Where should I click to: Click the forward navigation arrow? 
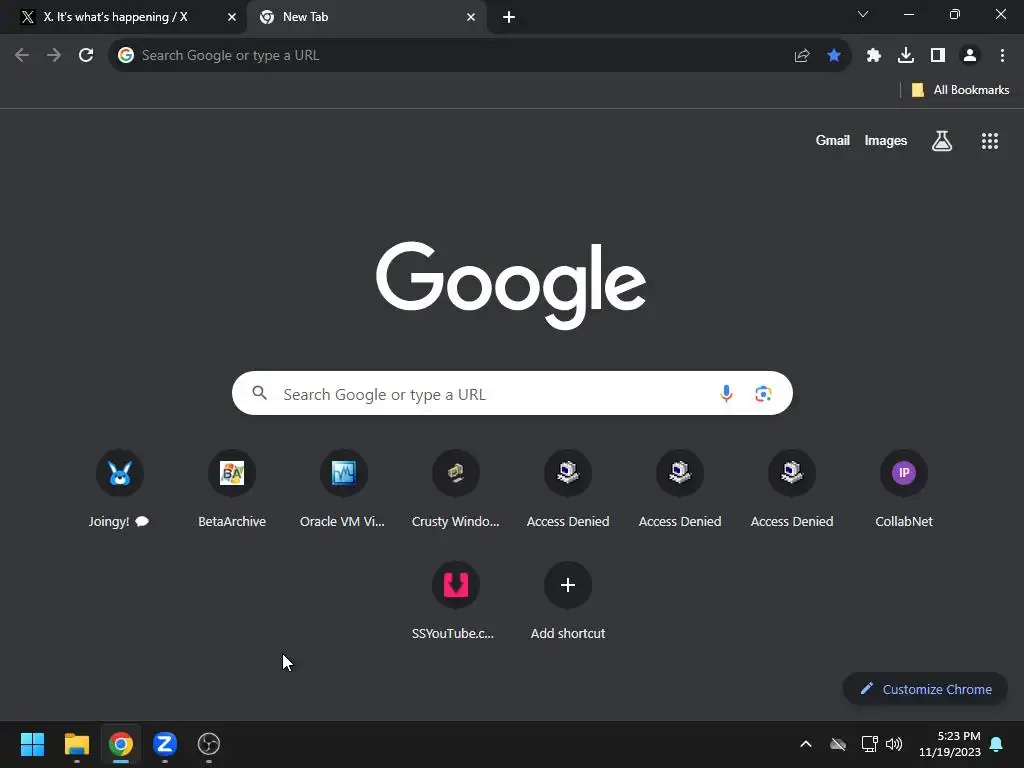(x=54, y=56)
